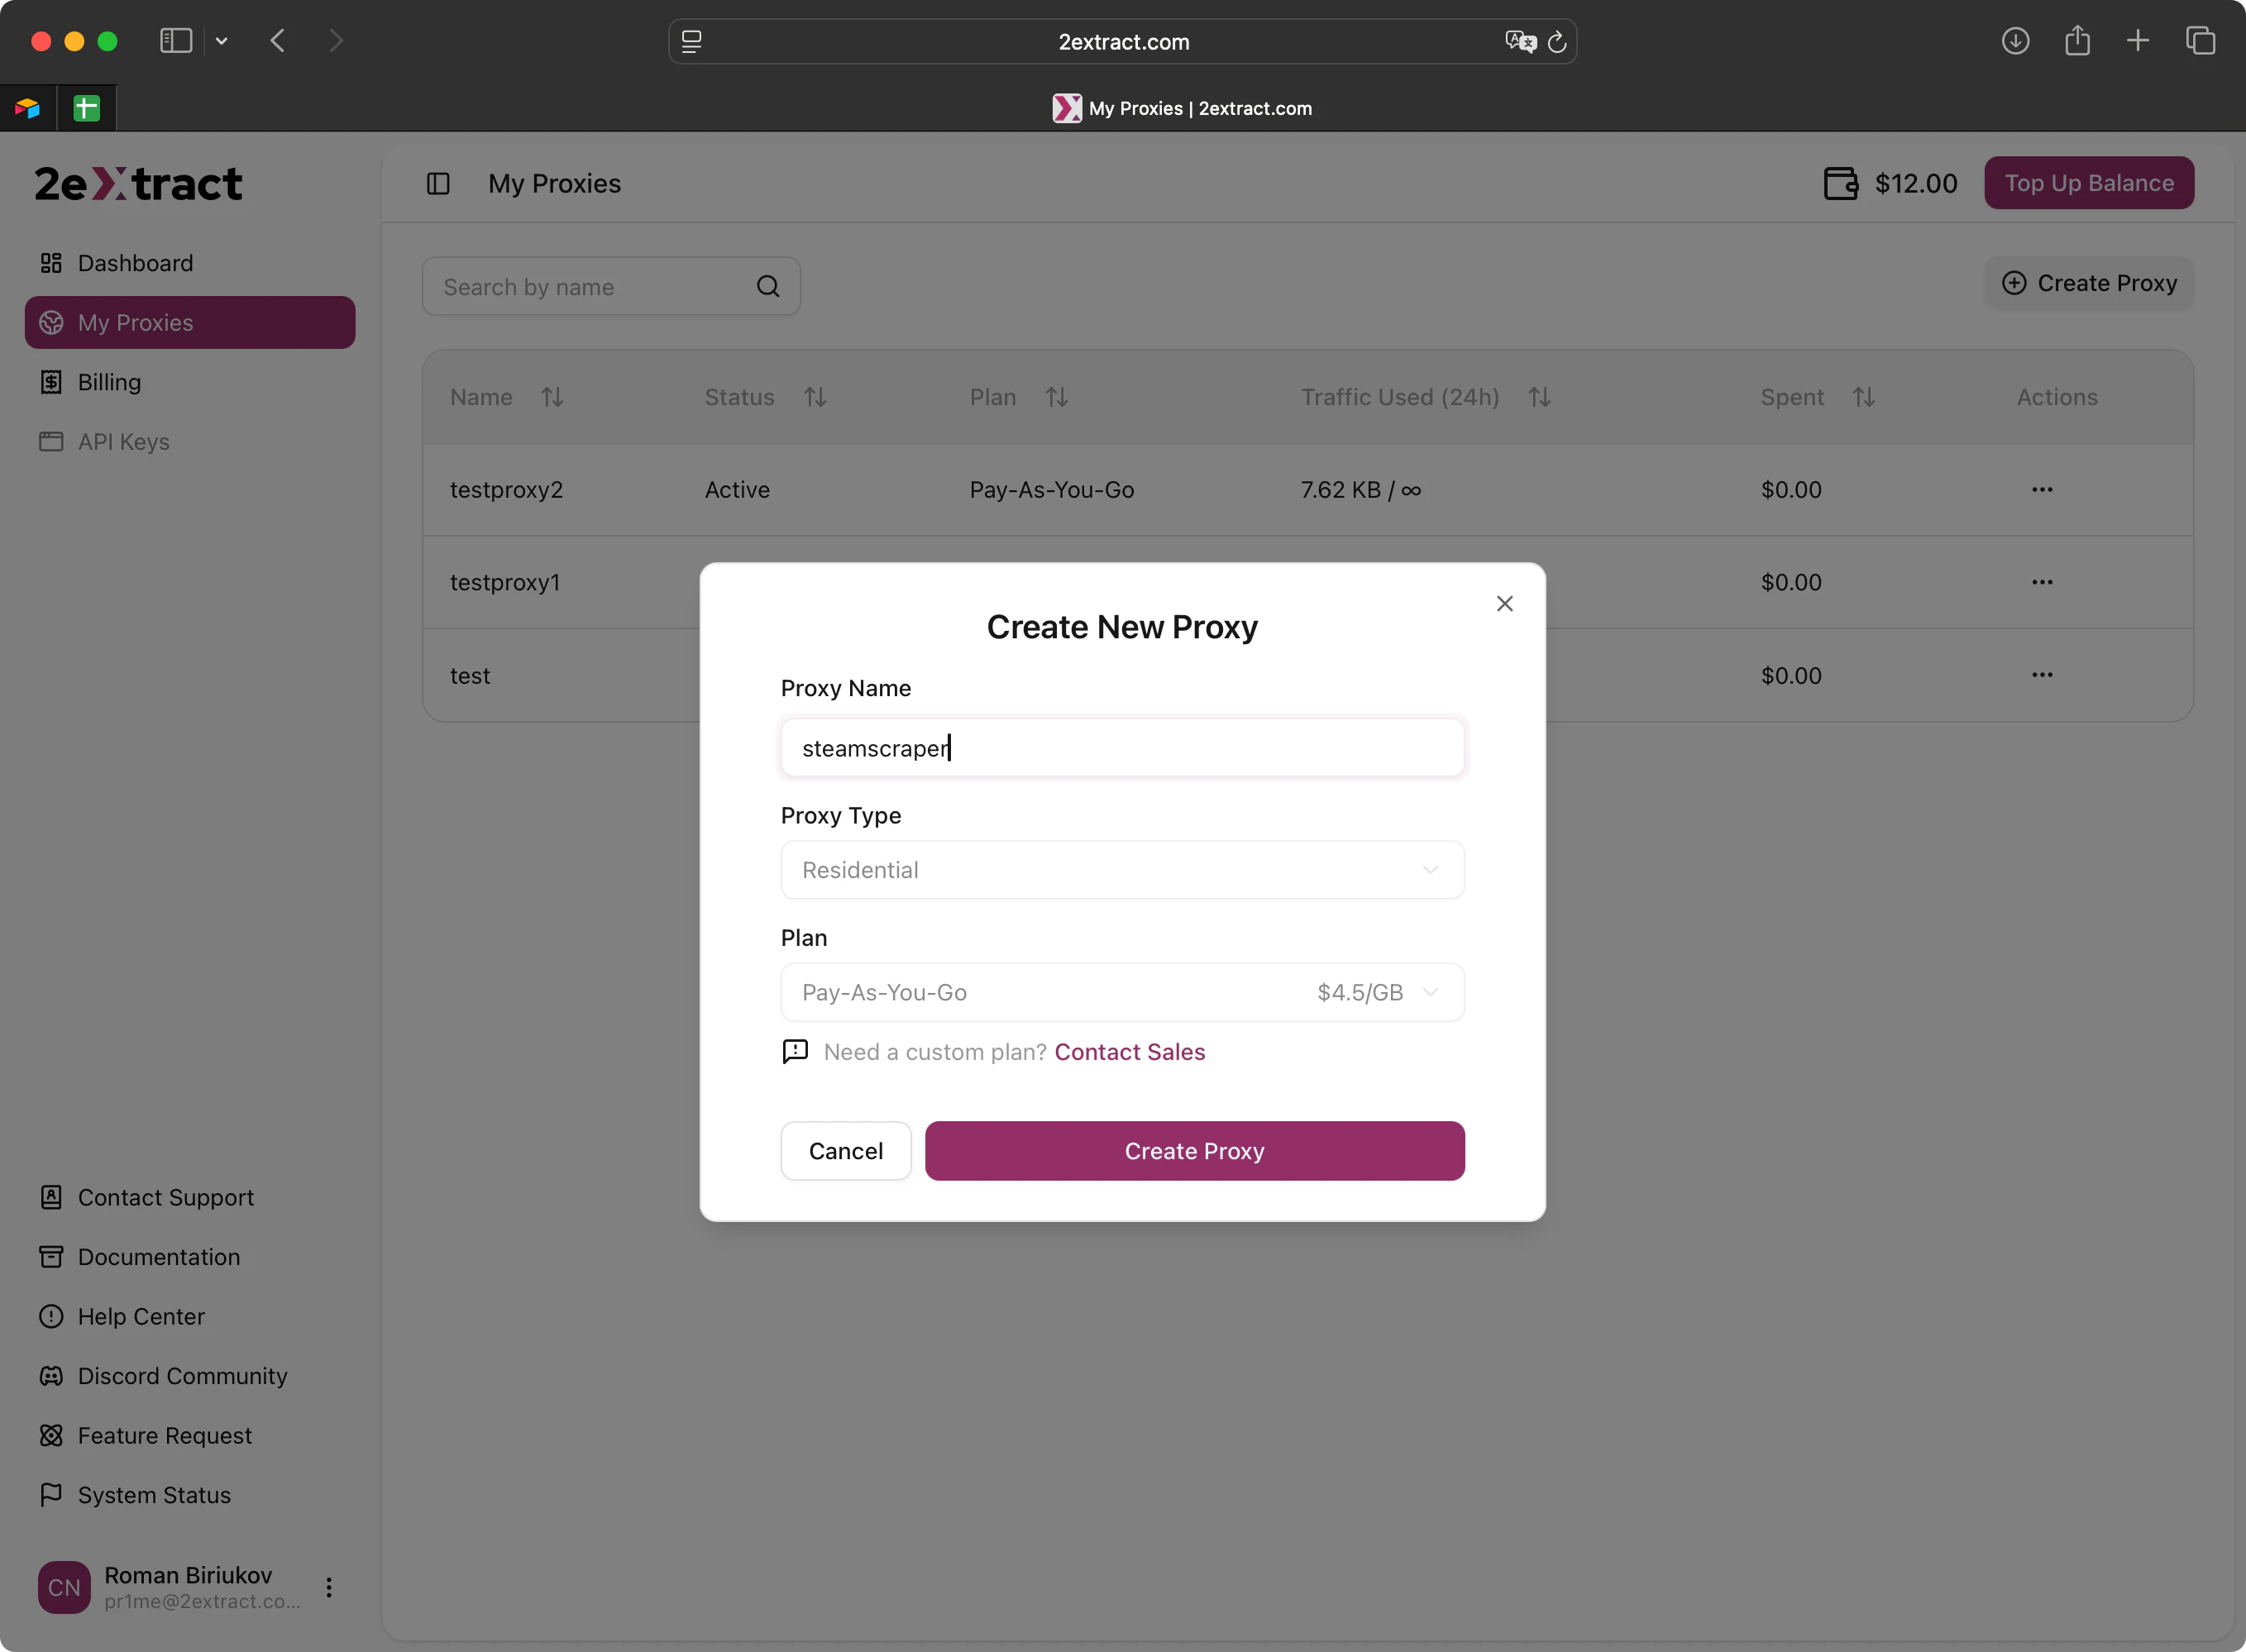Click the Safari translate page icon

point(1520,41)
